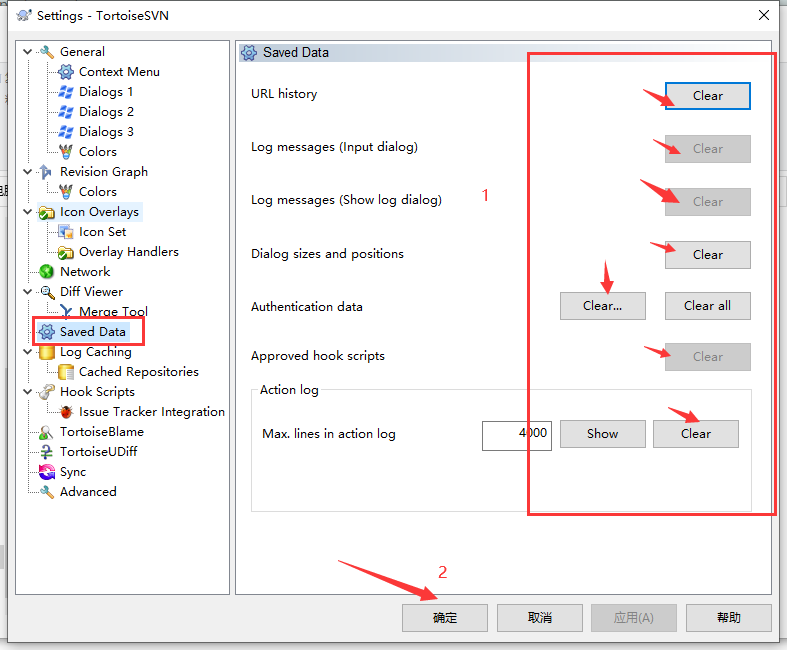Viewport: 787px width, 650px height.
Task: Click the Hook Scripts icon
Action: (x=47, y=392)
